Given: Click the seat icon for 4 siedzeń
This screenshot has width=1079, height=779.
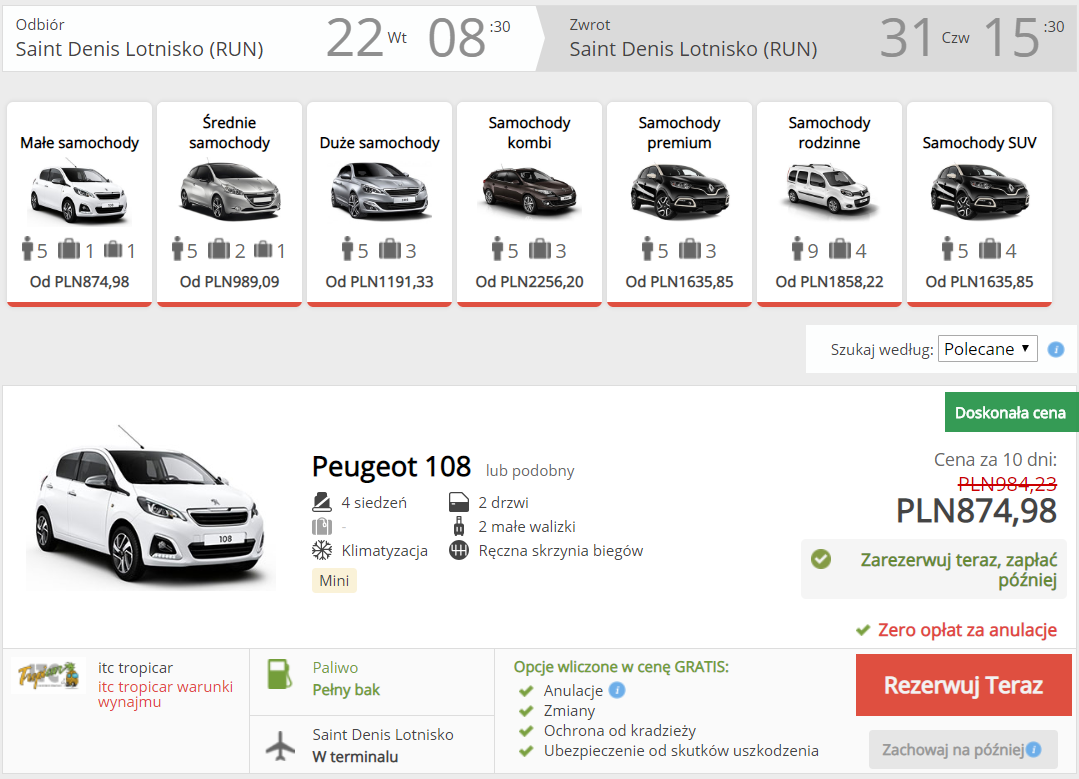Looking at the screenshot, I should click(321, 502).
